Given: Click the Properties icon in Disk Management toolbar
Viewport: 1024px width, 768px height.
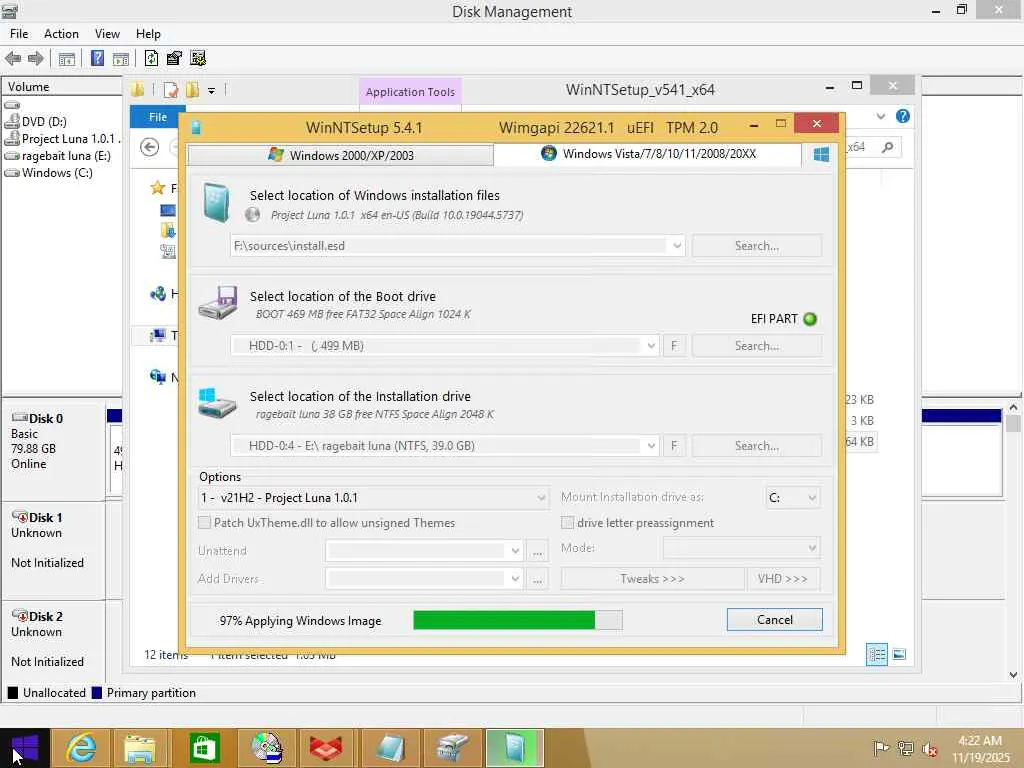Looking at the screenshot, I should coord(174,58).
